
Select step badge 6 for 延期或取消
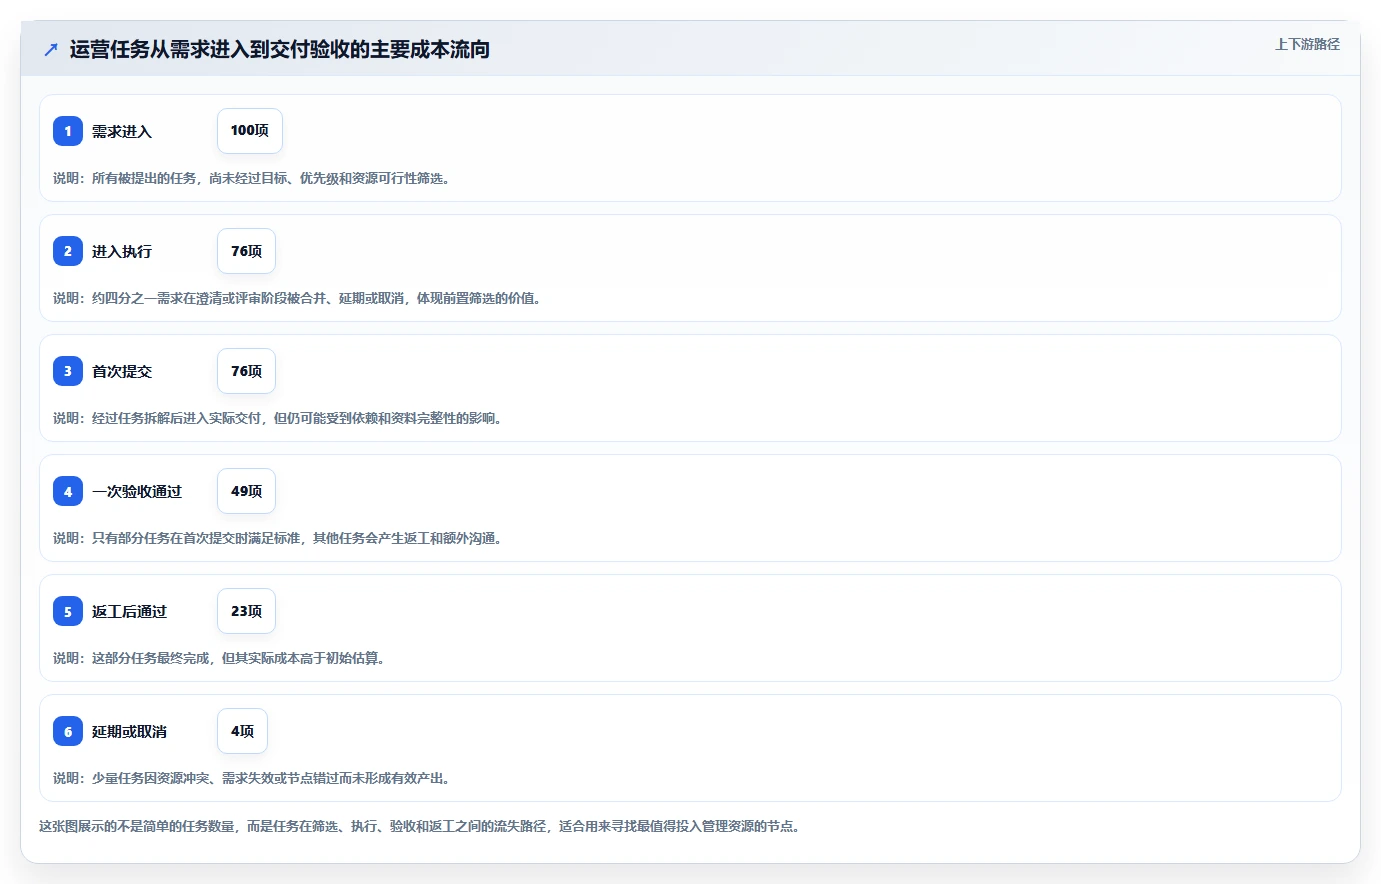coord(68,731)
